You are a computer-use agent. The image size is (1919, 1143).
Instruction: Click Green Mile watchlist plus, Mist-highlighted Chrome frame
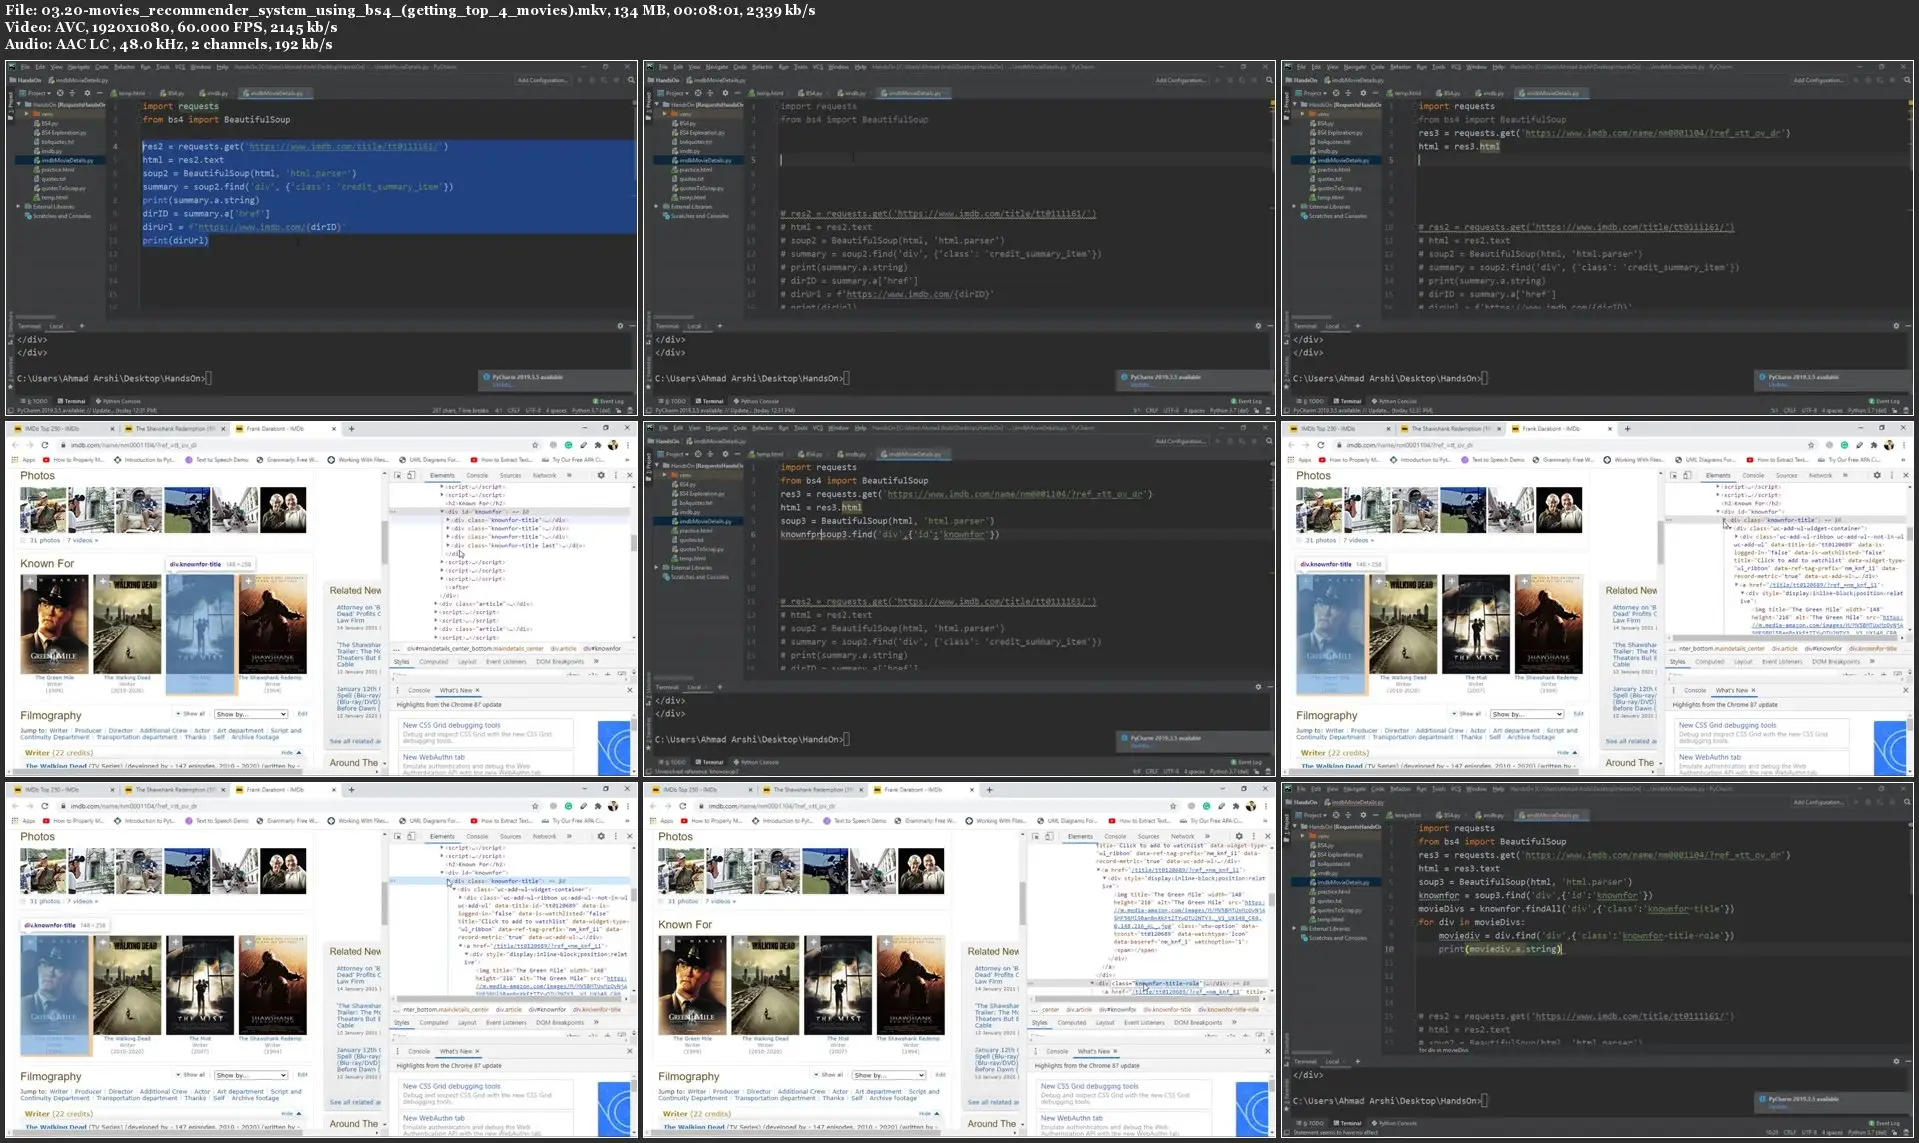30,581
